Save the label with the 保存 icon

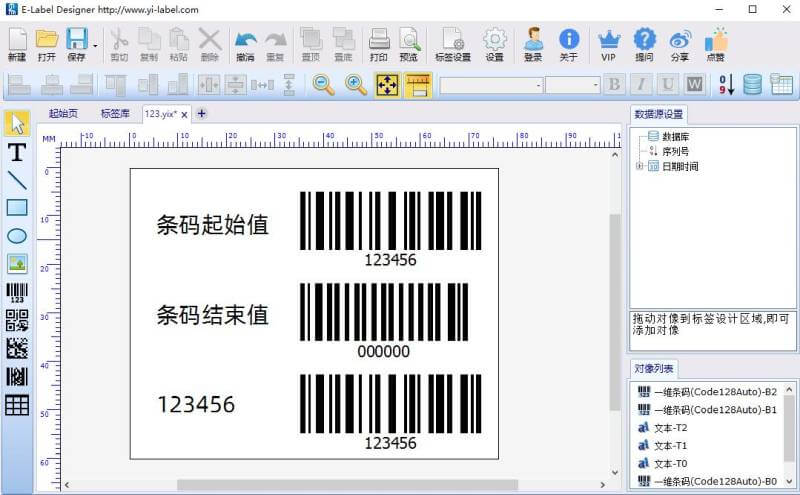tap(77, 44)
